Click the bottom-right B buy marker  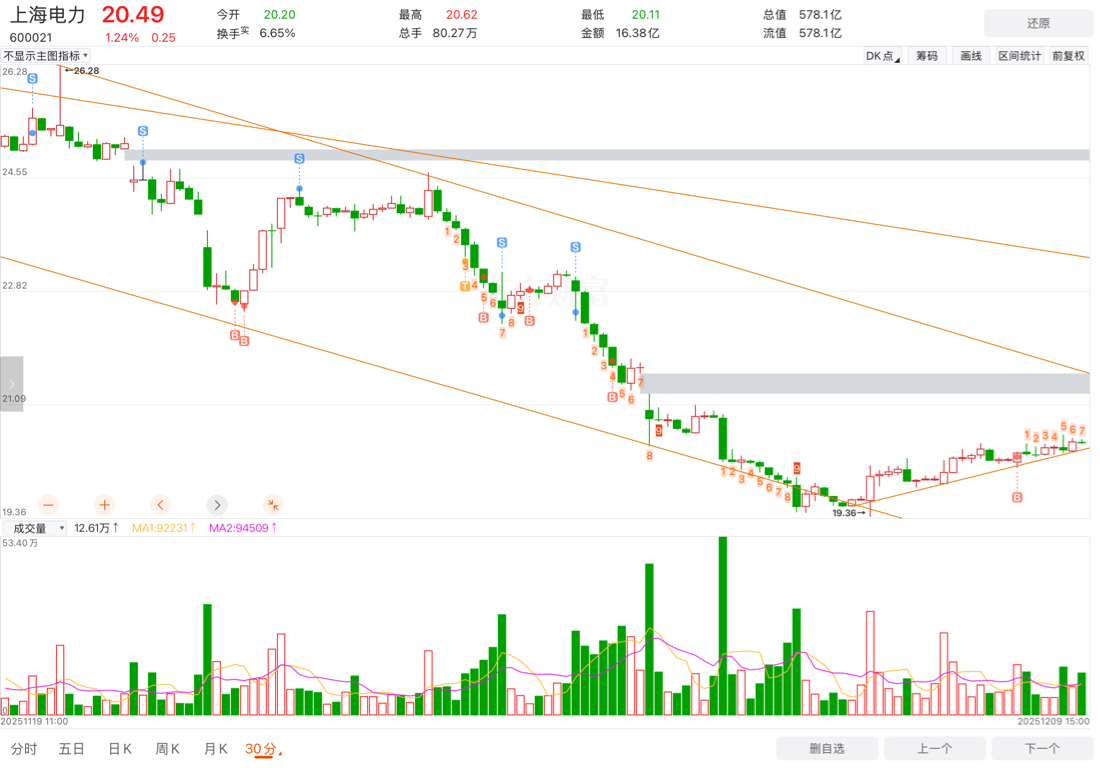coord(1017,497)
